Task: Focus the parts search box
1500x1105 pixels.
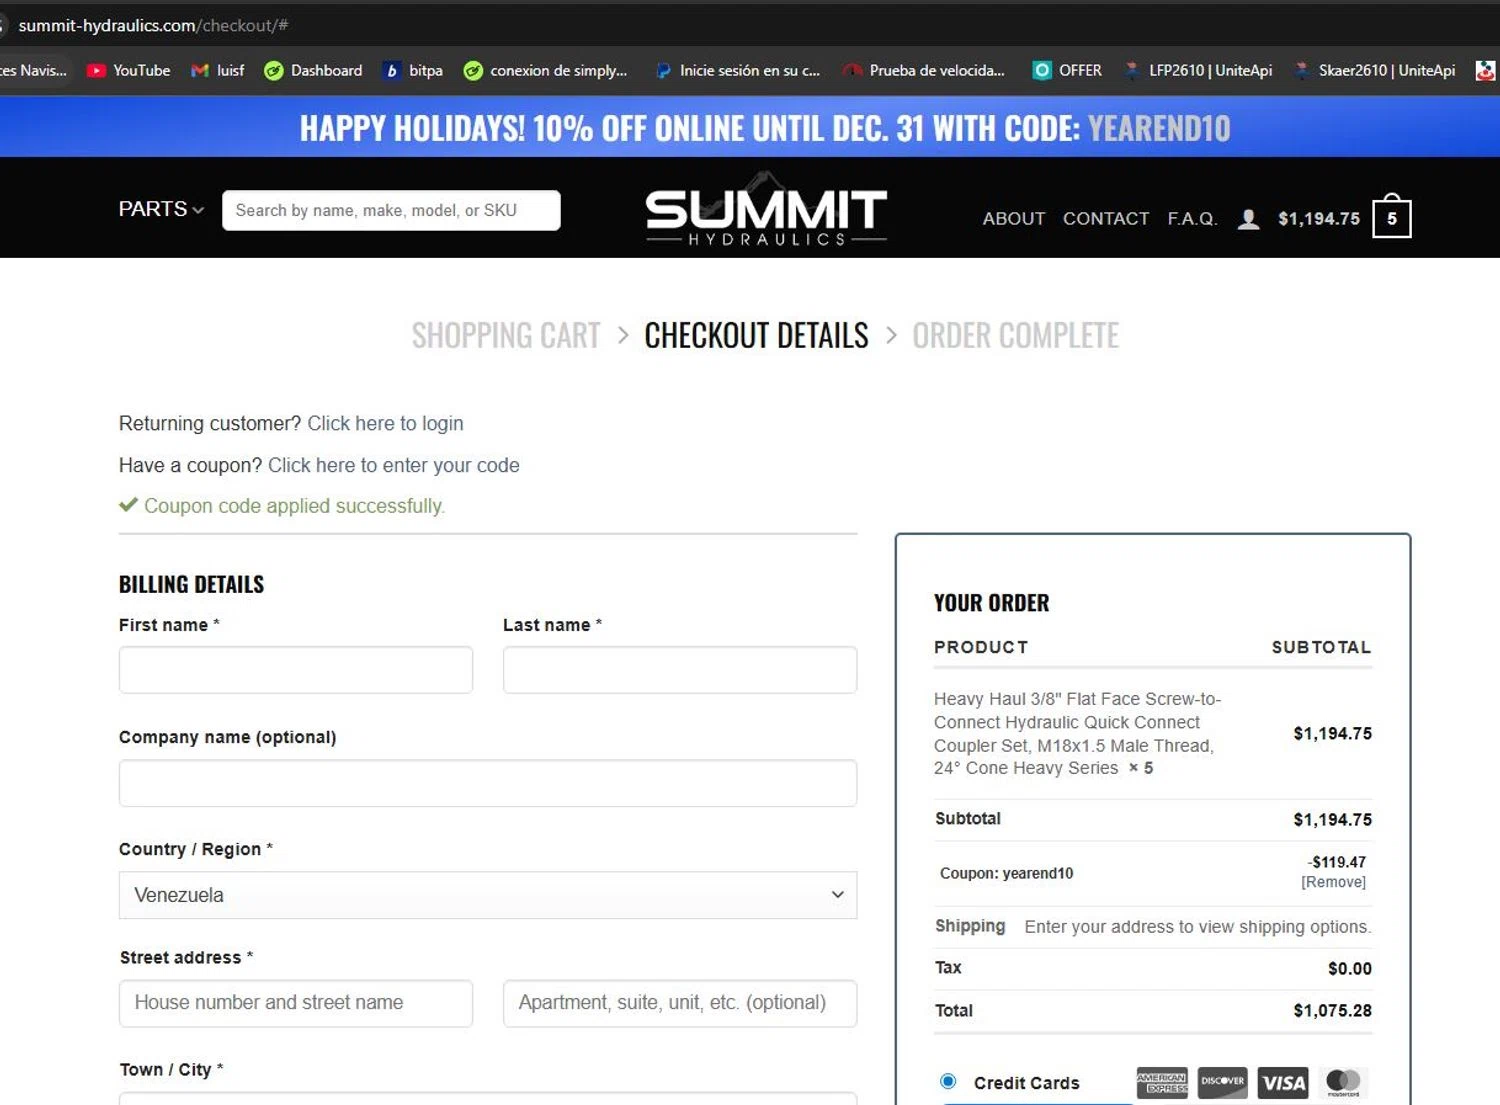Action: click(391, 210)
